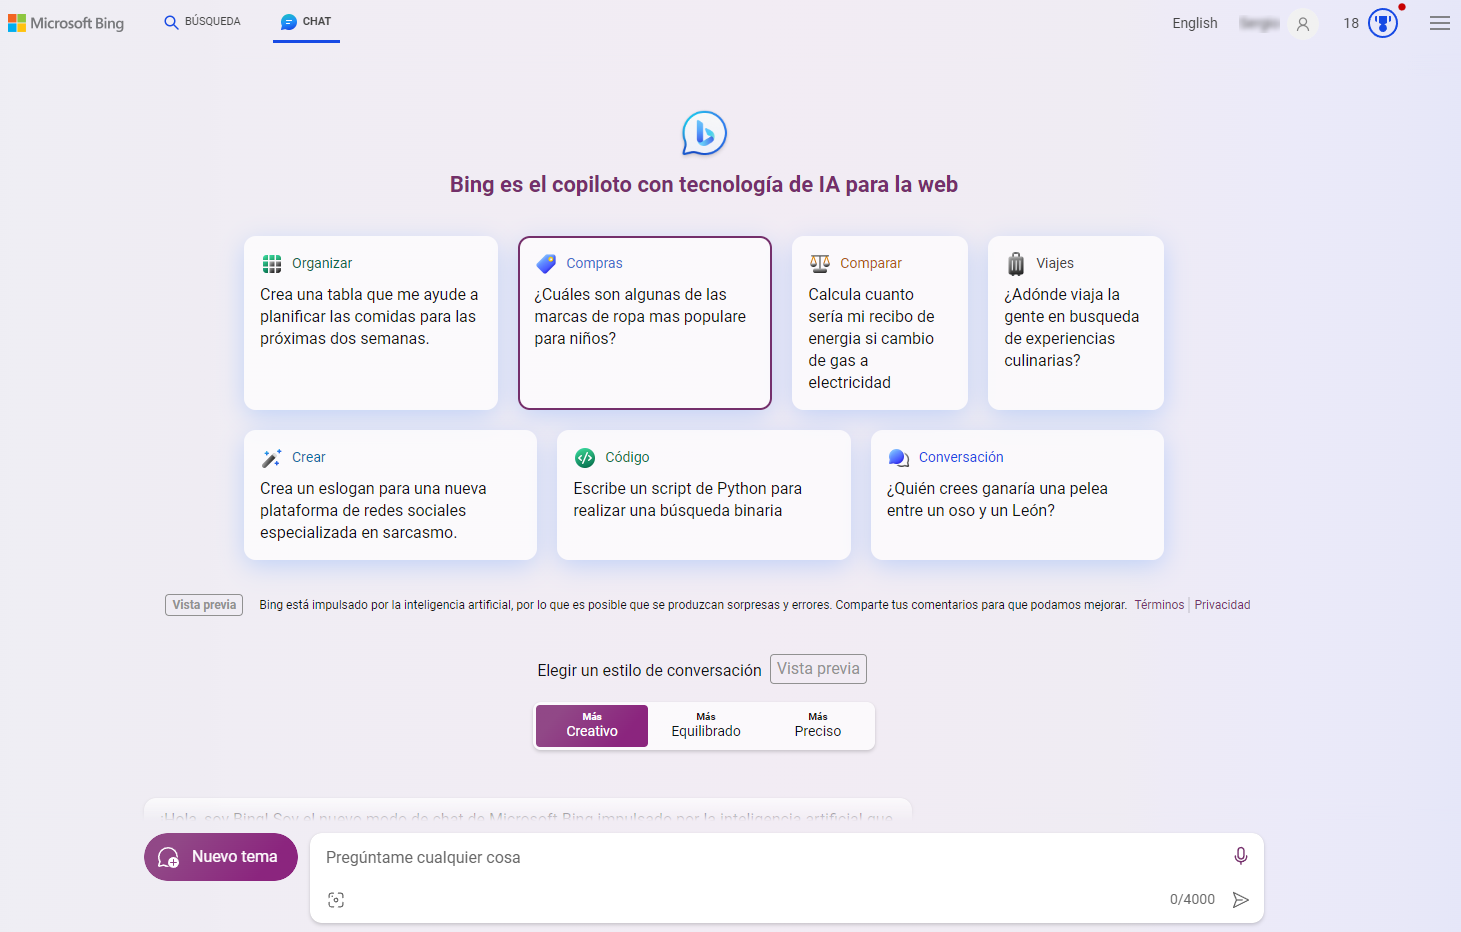
Task: Select the bear versus lion suggestion
Action: pyautogui.click(x=1017, y=495)
